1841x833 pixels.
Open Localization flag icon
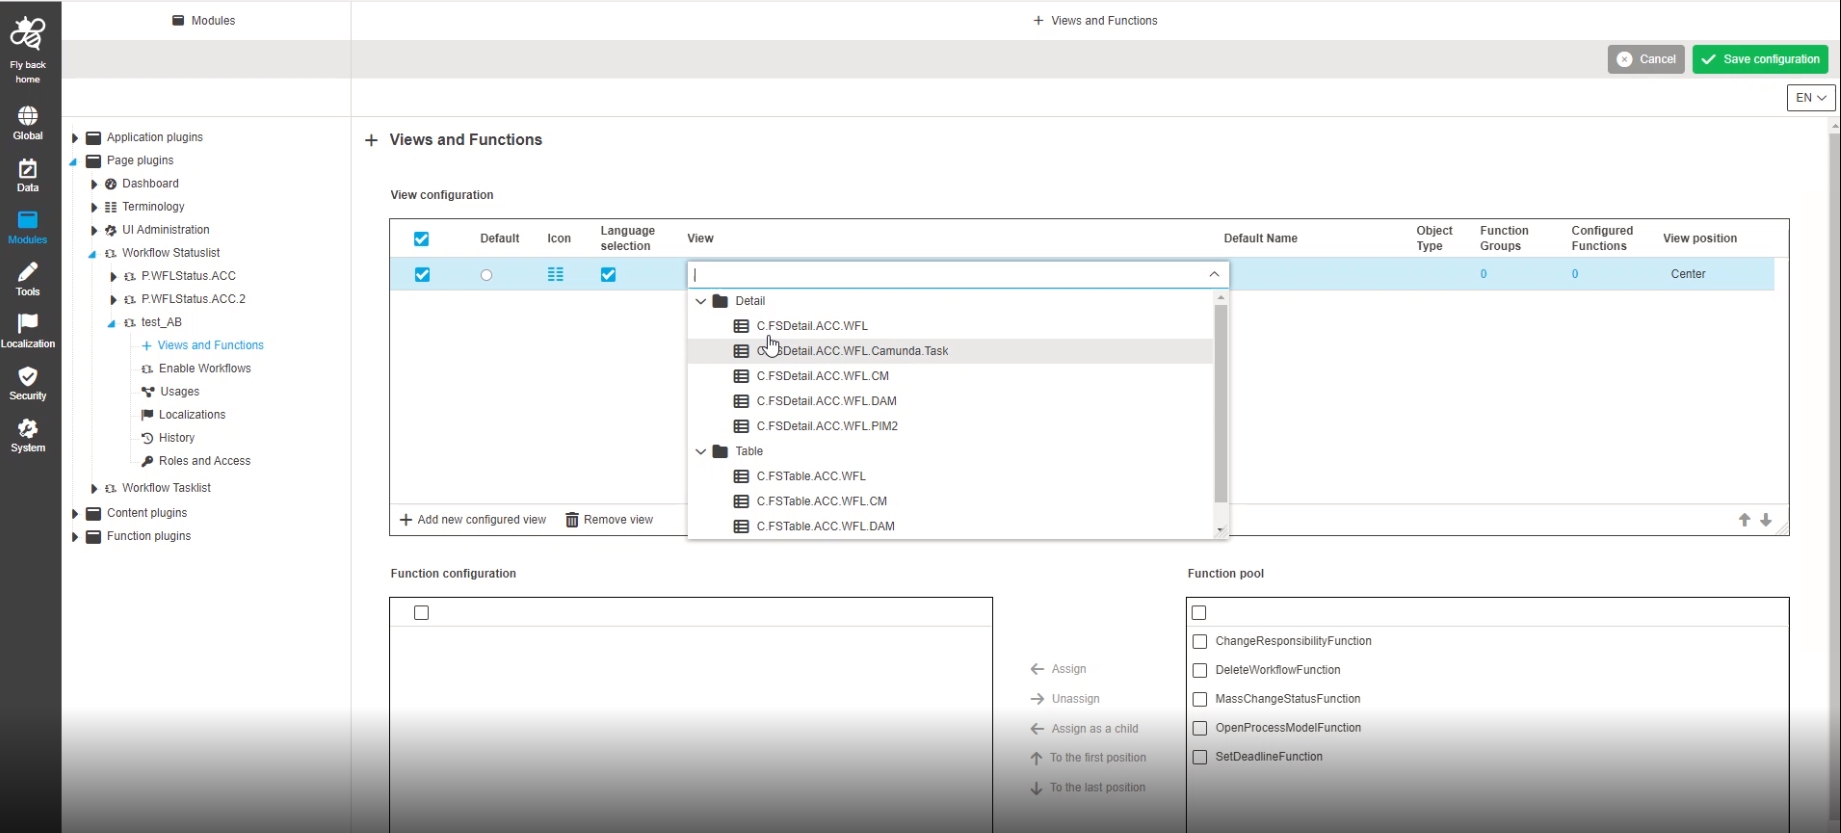[x=27, y=331]
